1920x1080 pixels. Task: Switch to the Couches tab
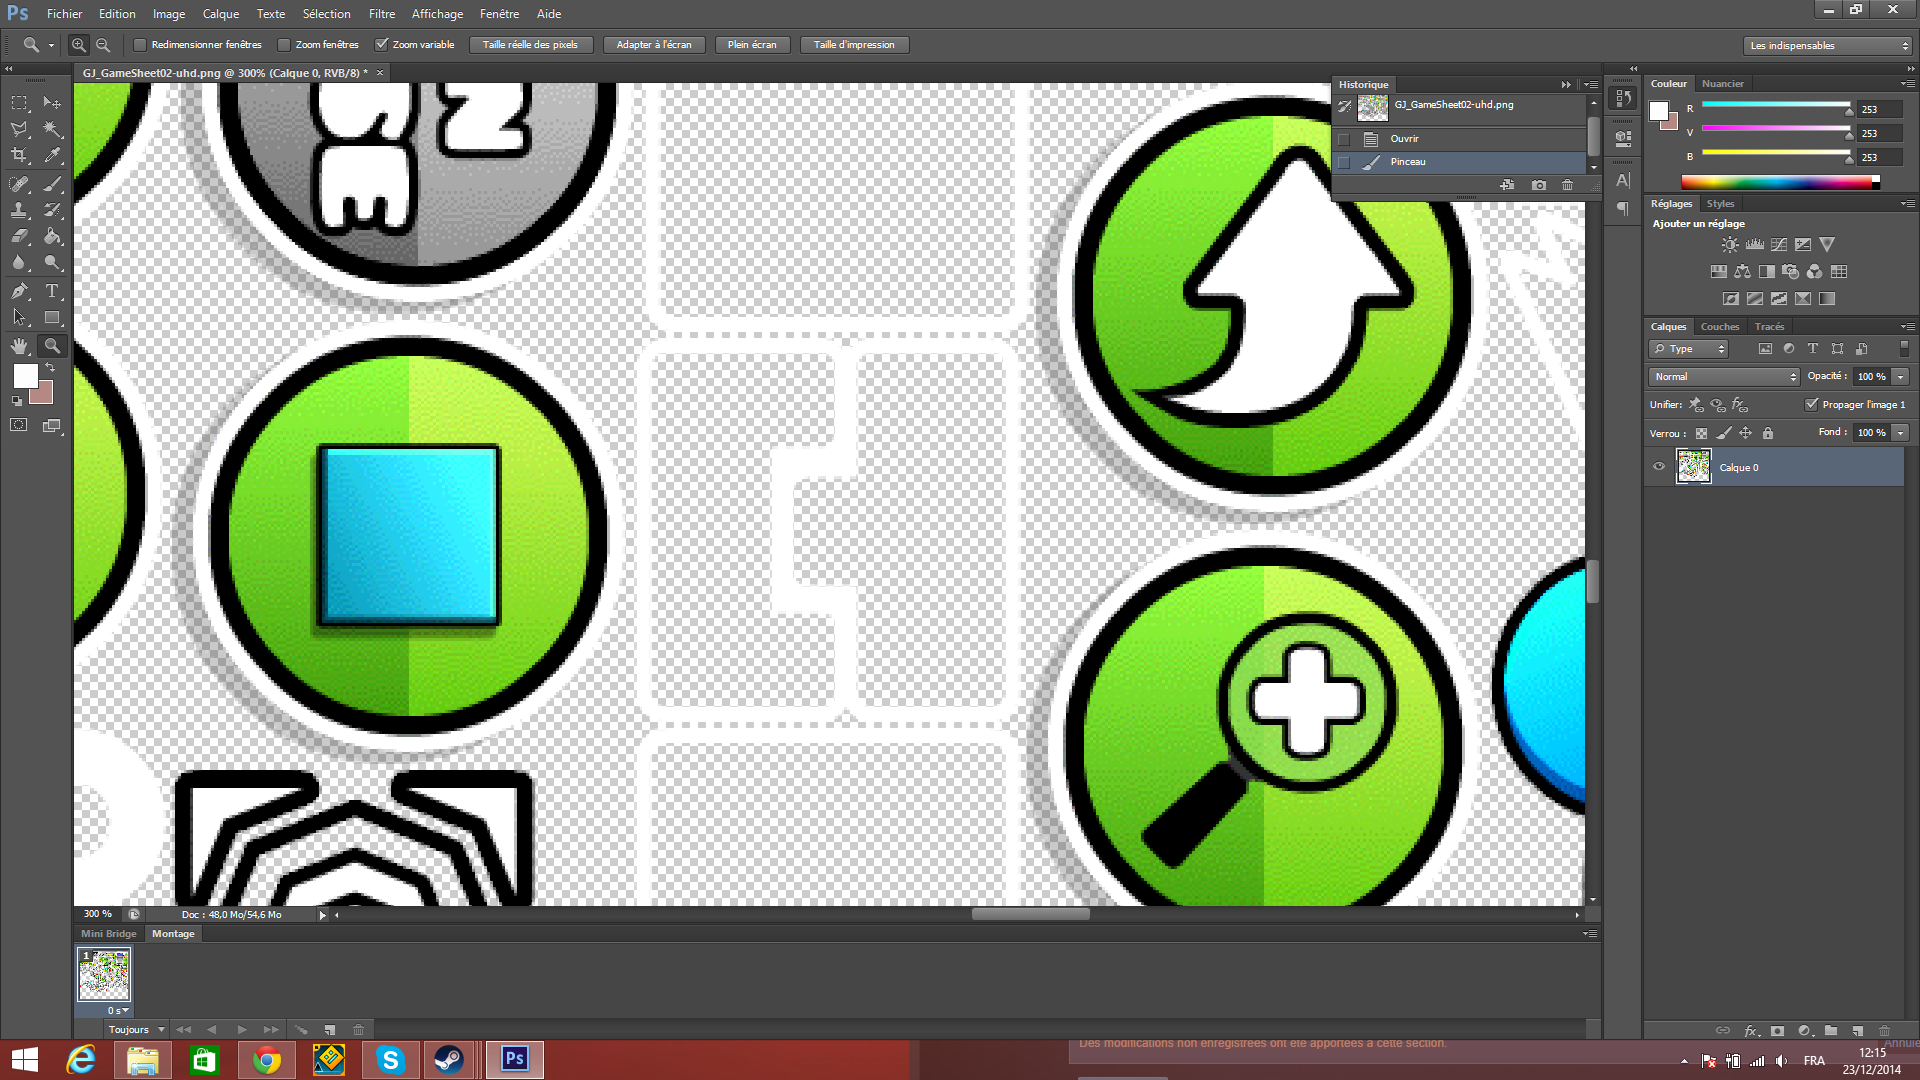click(1719, 327)
